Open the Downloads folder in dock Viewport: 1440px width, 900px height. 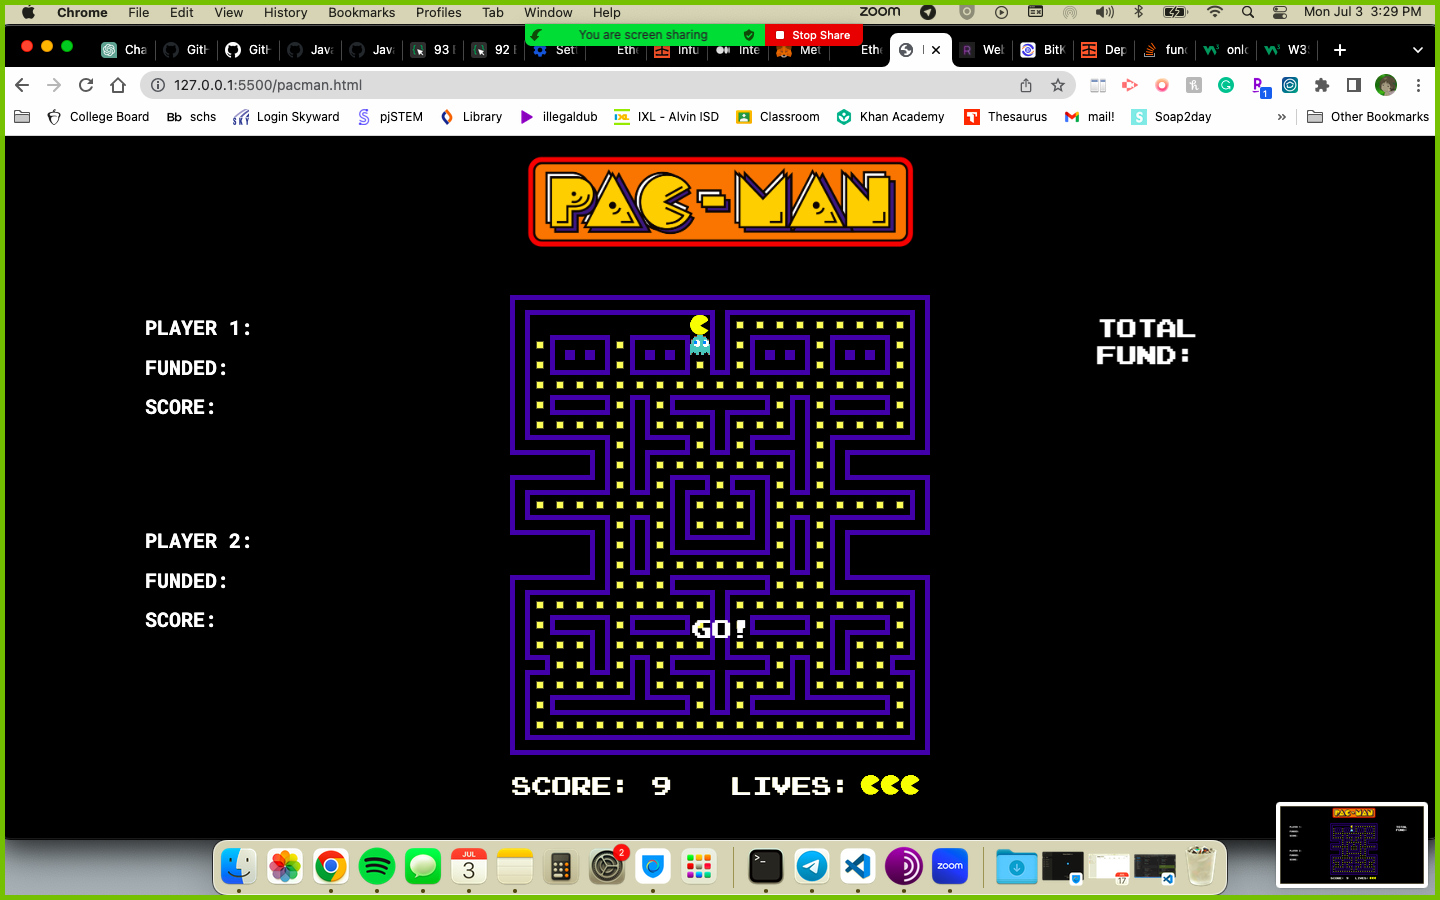tap(1016, 866)
